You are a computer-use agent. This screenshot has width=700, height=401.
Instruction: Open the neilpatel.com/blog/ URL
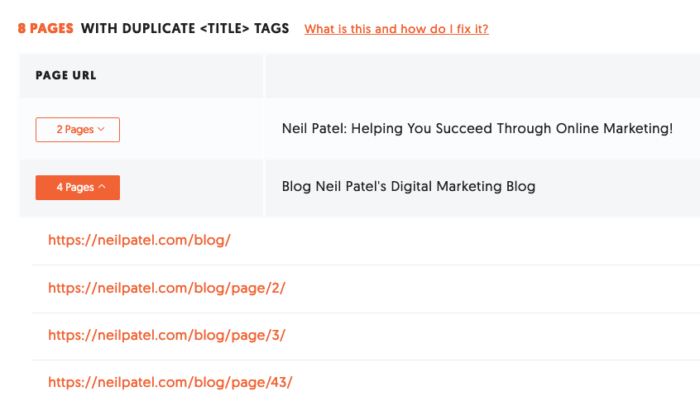pyautogui.click(x=139, y=240)
